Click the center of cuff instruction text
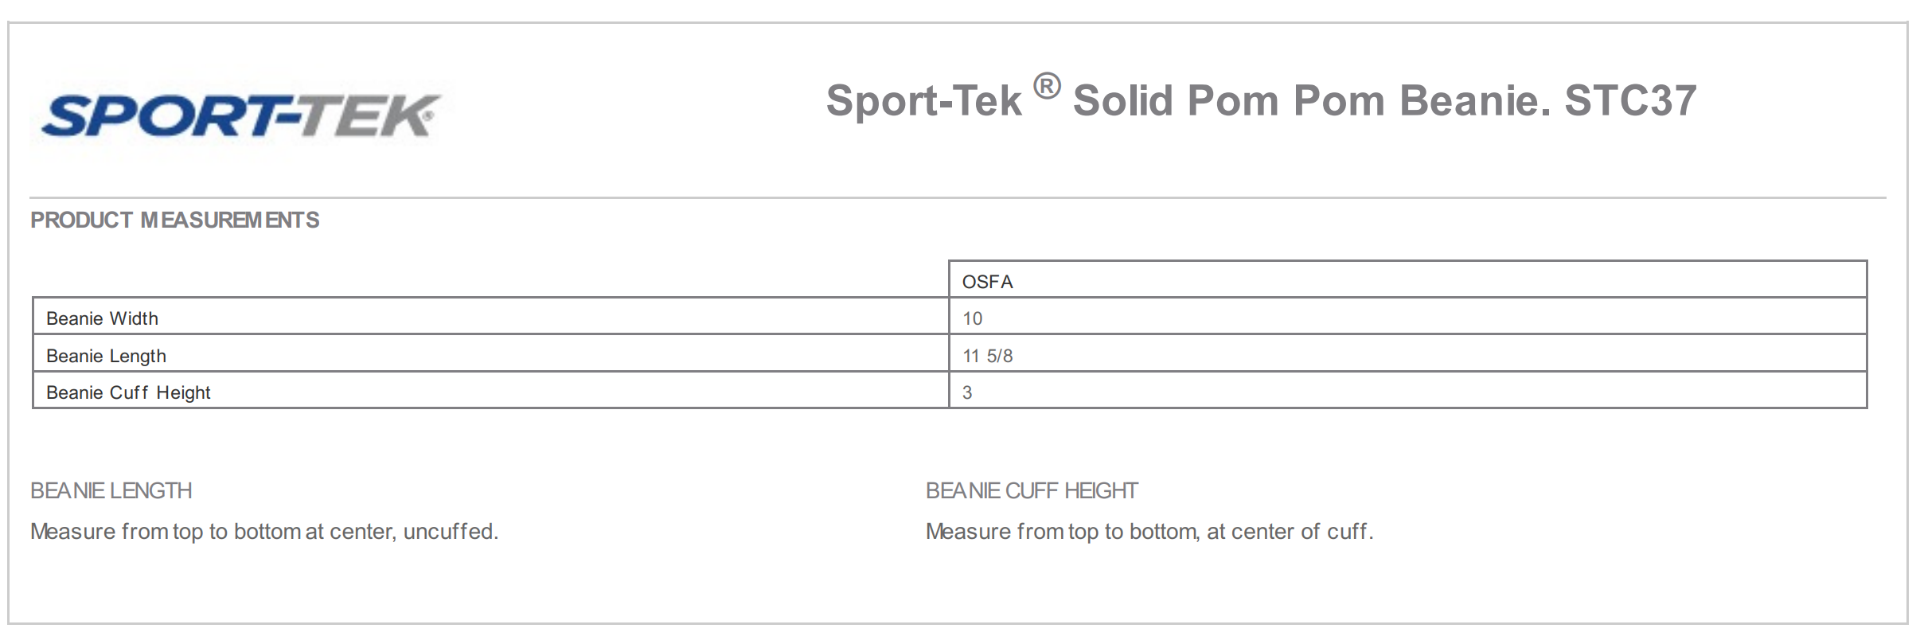The height and width of the screenshot is (633, 1920). [1149, 532]
